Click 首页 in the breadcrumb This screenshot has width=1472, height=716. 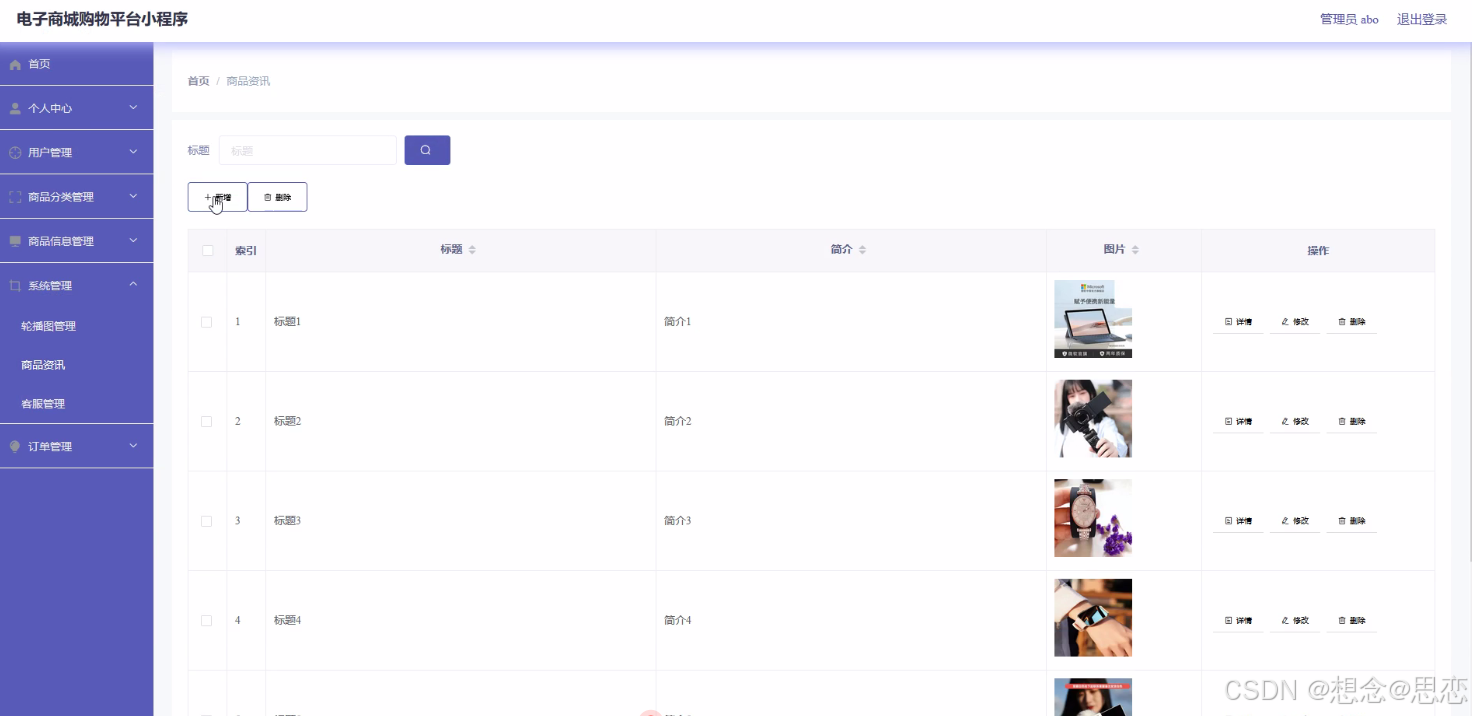click(x=198, y=81)
